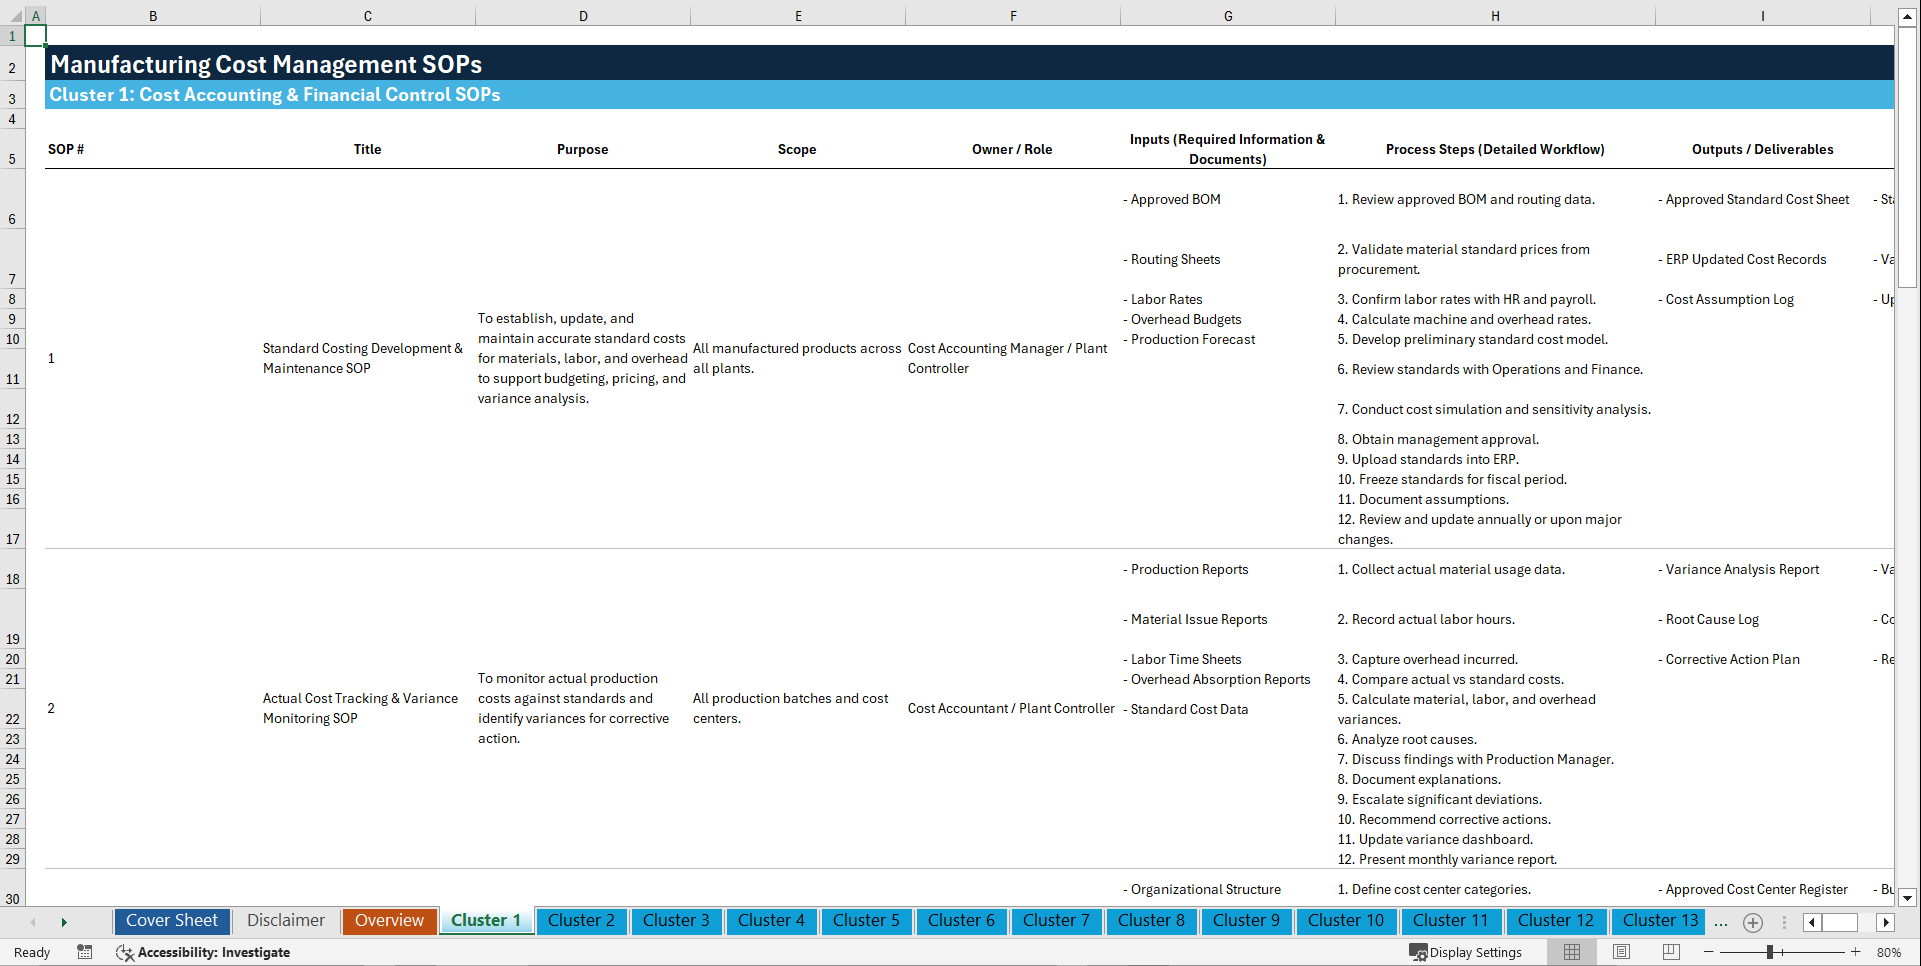Click the 80% zoom percentage label
1921x966 pixels.
(x=1889, y=952)
